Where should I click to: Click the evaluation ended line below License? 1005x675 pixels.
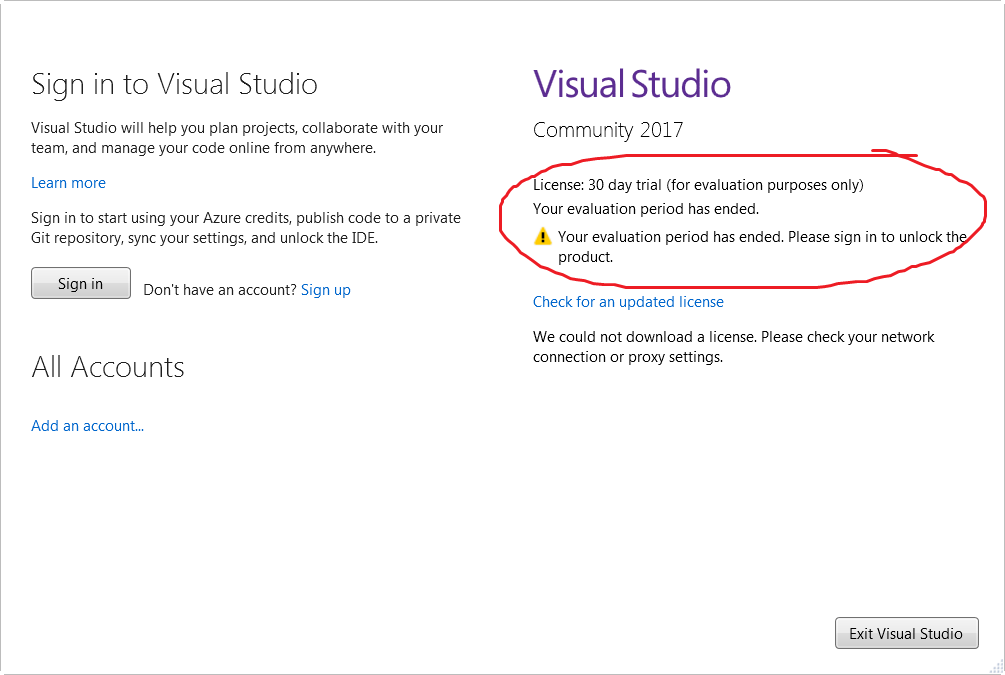645,209
